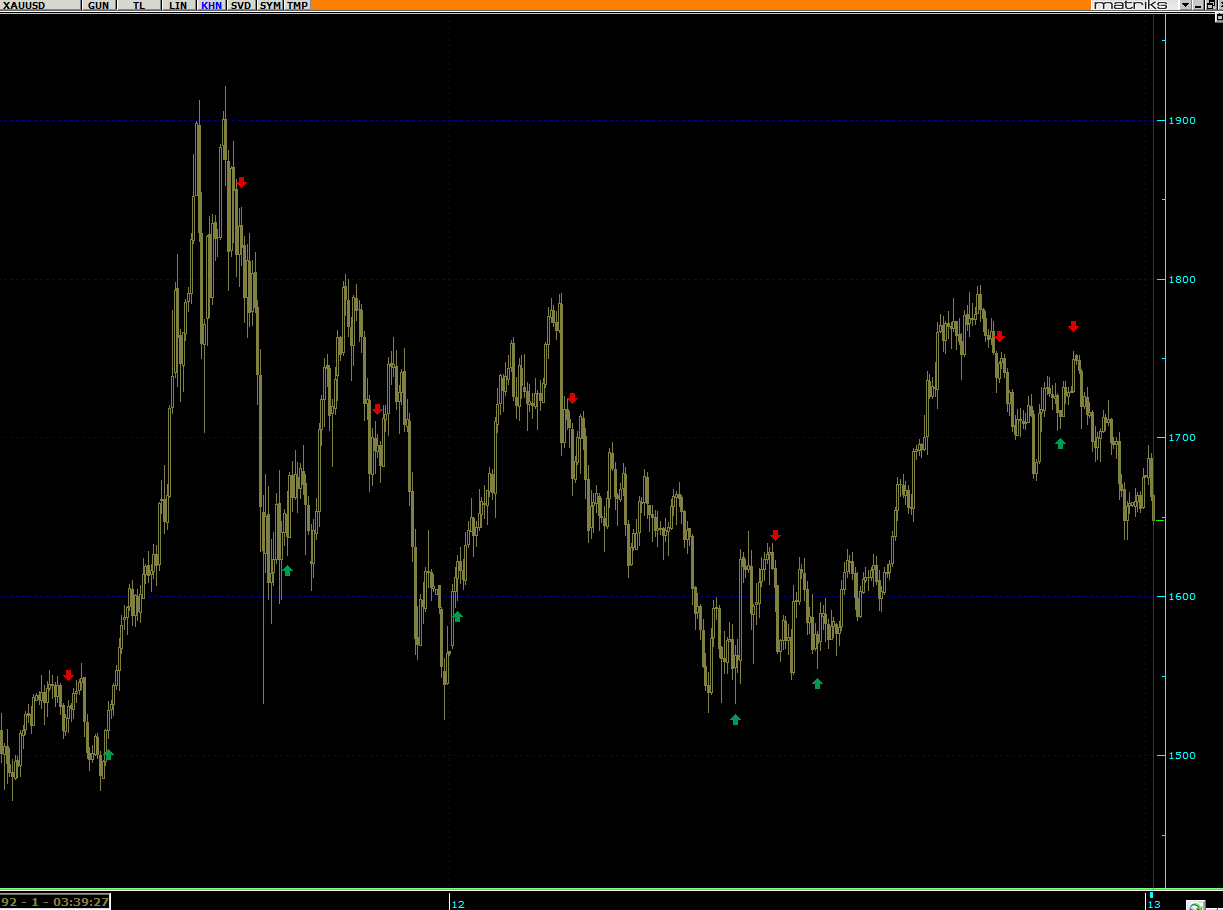Toggle the SVD button
The image size is (1223, 910).
[241, 5]
